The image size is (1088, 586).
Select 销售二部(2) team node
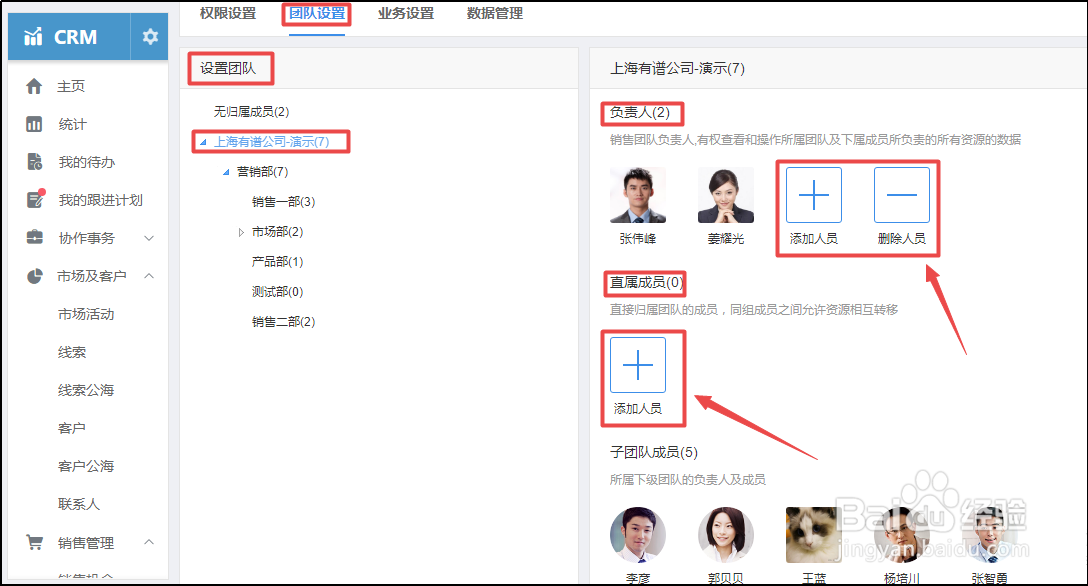283,322
